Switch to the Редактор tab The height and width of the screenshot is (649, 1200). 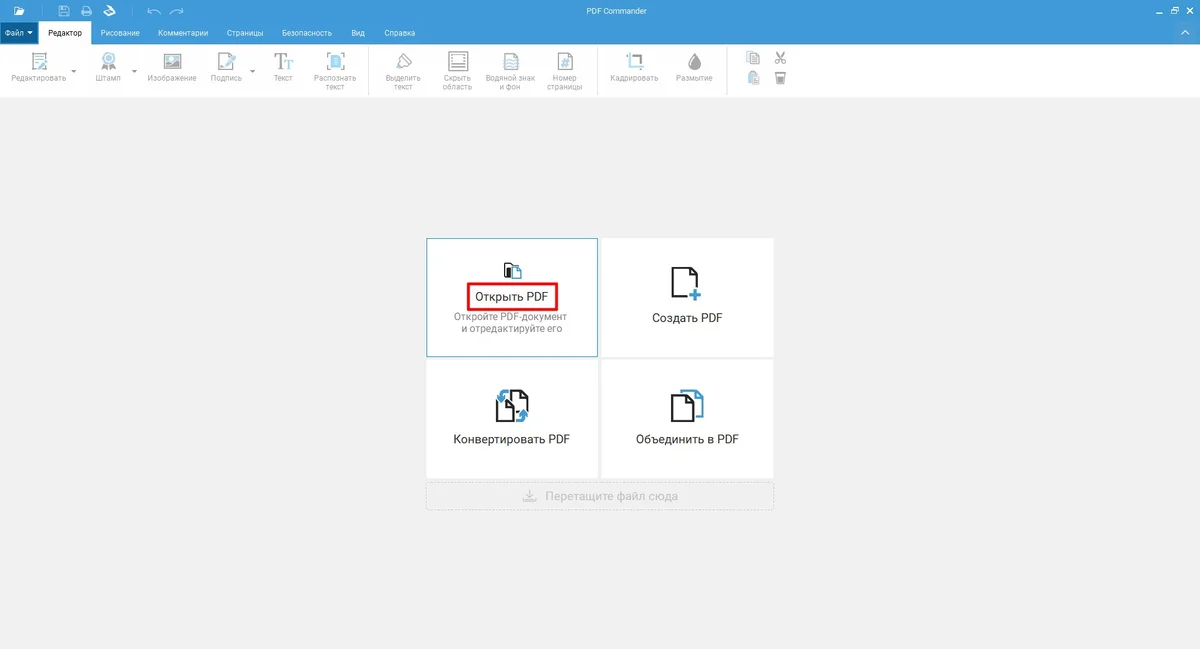[65, 33]
